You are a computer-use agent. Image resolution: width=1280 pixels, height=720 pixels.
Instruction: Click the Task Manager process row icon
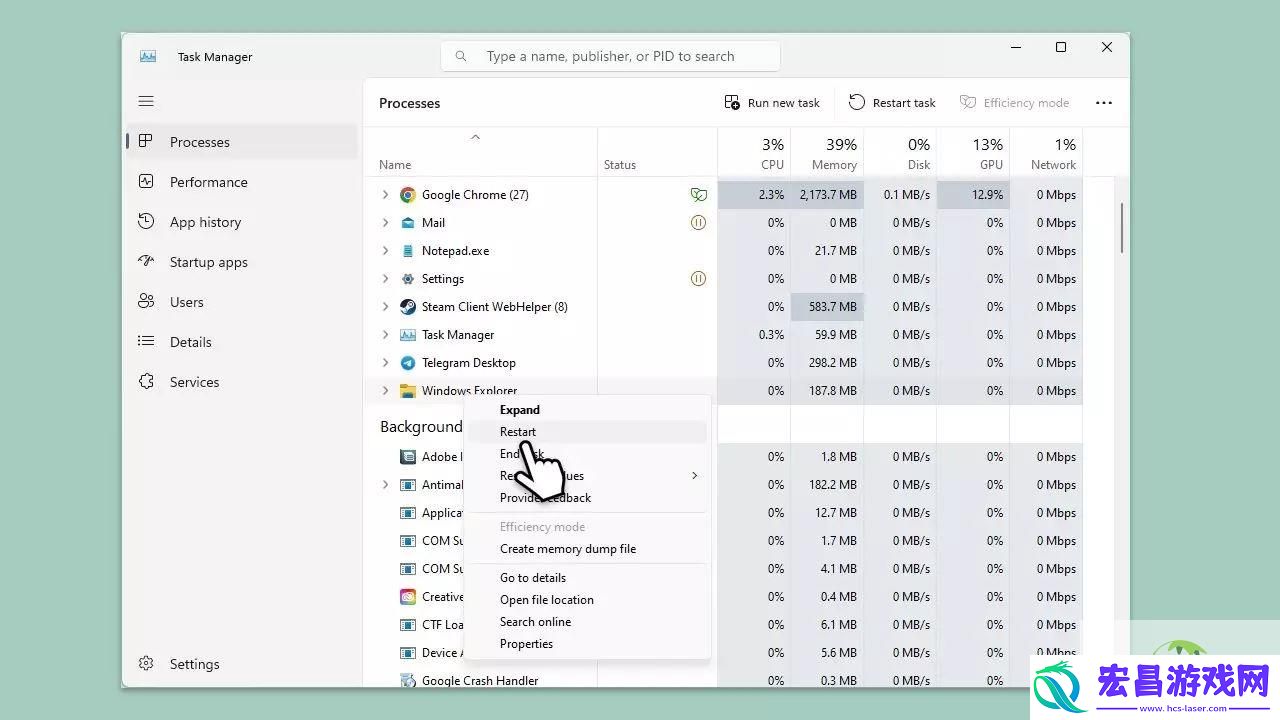coord(408,335)
